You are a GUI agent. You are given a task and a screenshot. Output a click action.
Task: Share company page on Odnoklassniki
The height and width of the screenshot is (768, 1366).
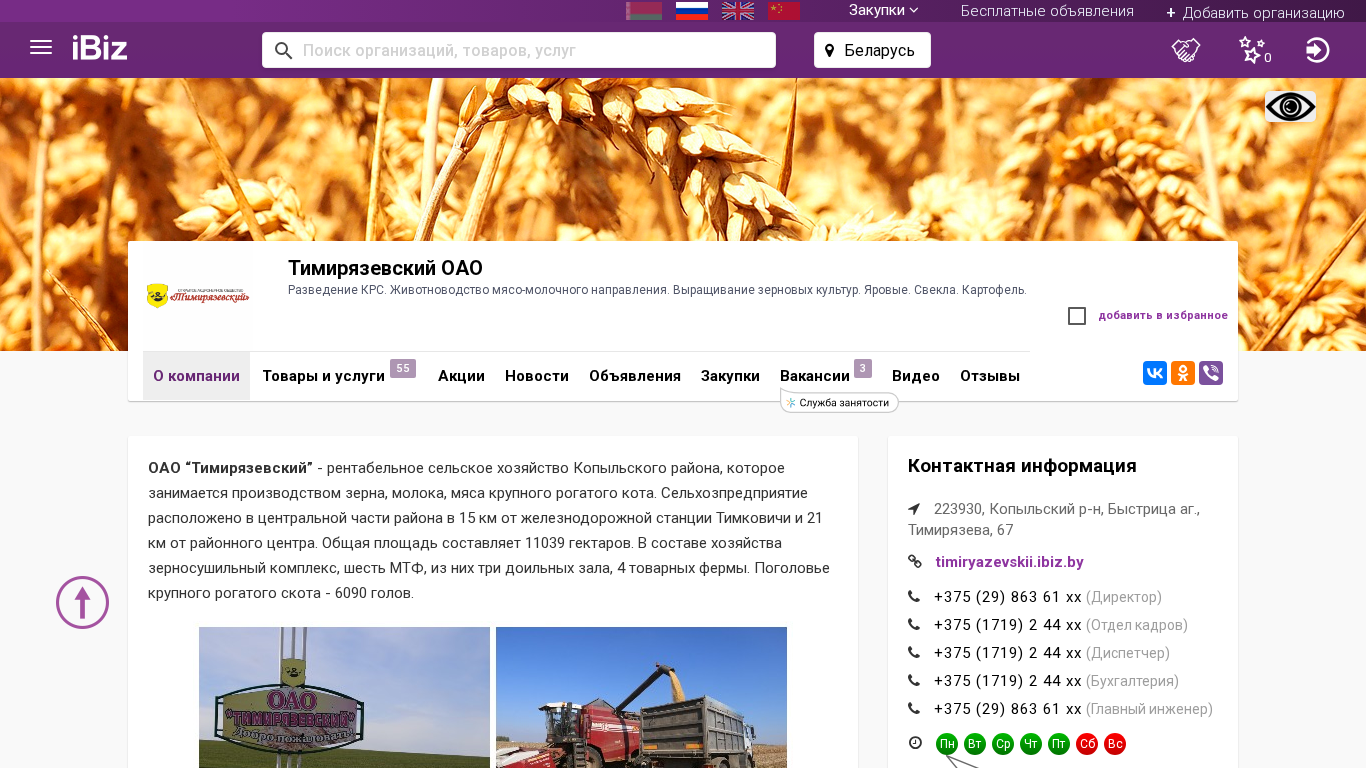[1183, 373]
